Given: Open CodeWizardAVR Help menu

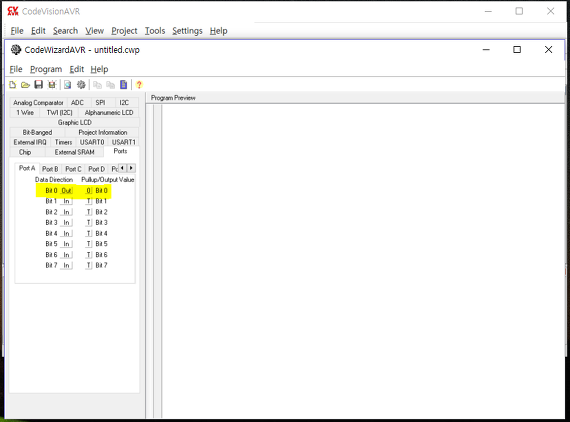Looking at the screenshot, I should [x=99, y=69].
